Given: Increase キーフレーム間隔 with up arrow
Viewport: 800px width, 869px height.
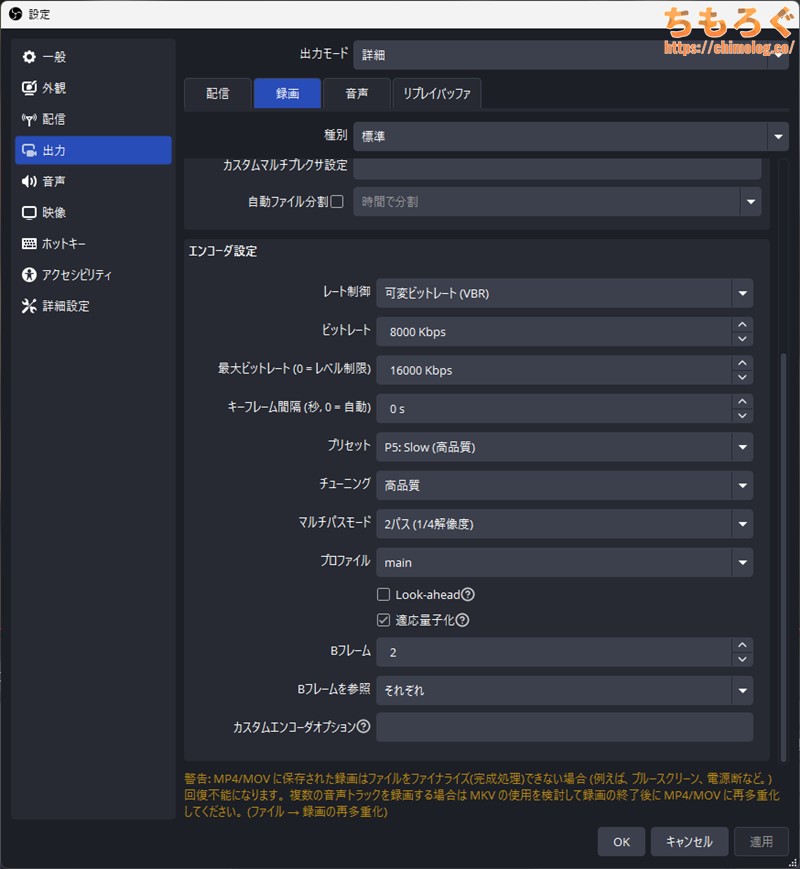Looking at the screenshot, I should (742, 401).
